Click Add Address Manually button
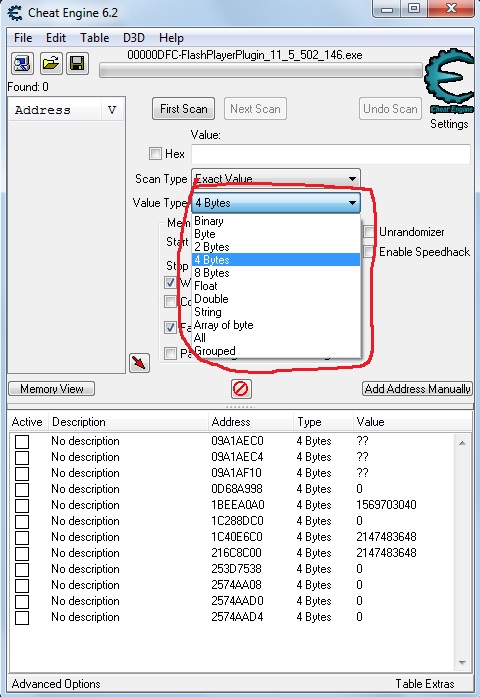This screenshot has width=480, height=697. click(417, 389)
